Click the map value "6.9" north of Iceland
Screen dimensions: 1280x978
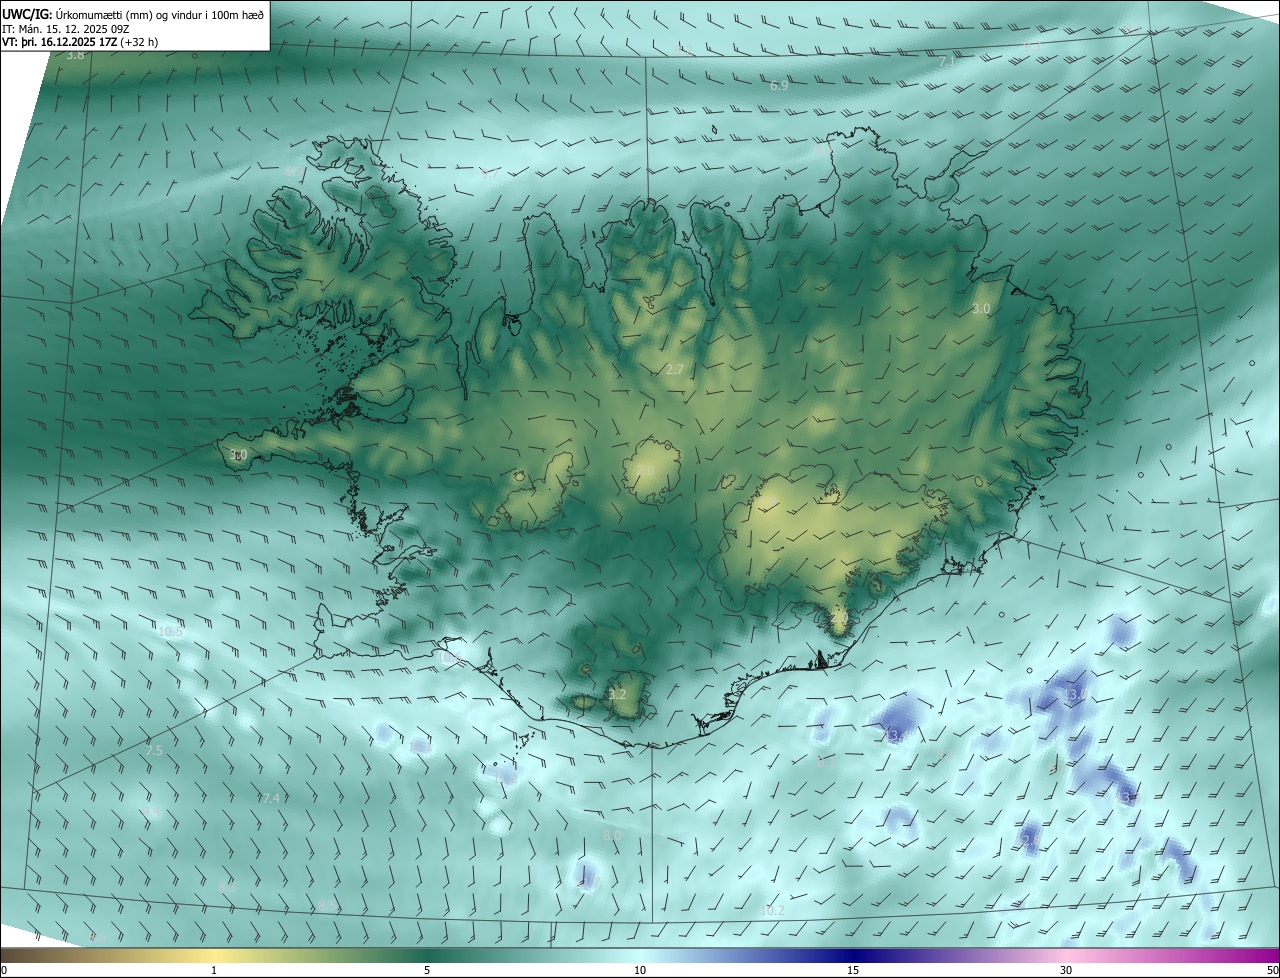tap(779, 86)
